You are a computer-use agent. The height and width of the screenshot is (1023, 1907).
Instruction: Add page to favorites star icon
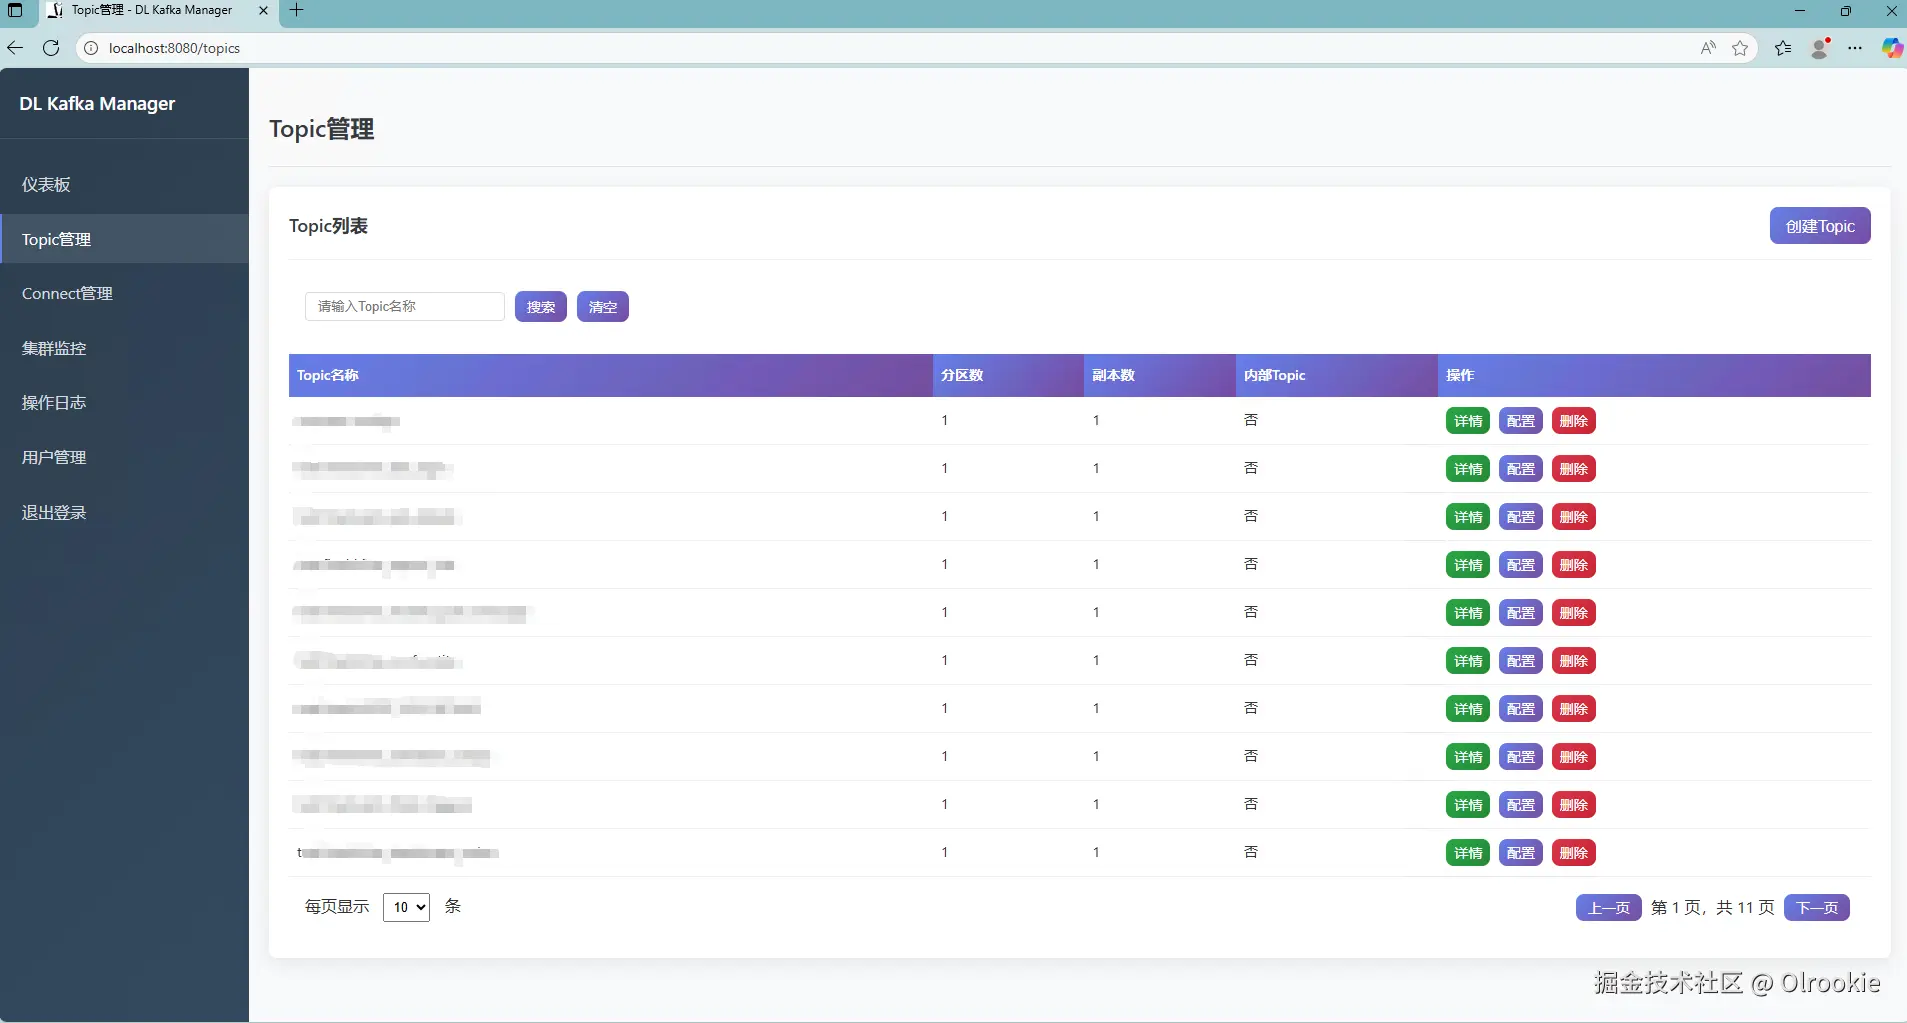(1740, 48)
